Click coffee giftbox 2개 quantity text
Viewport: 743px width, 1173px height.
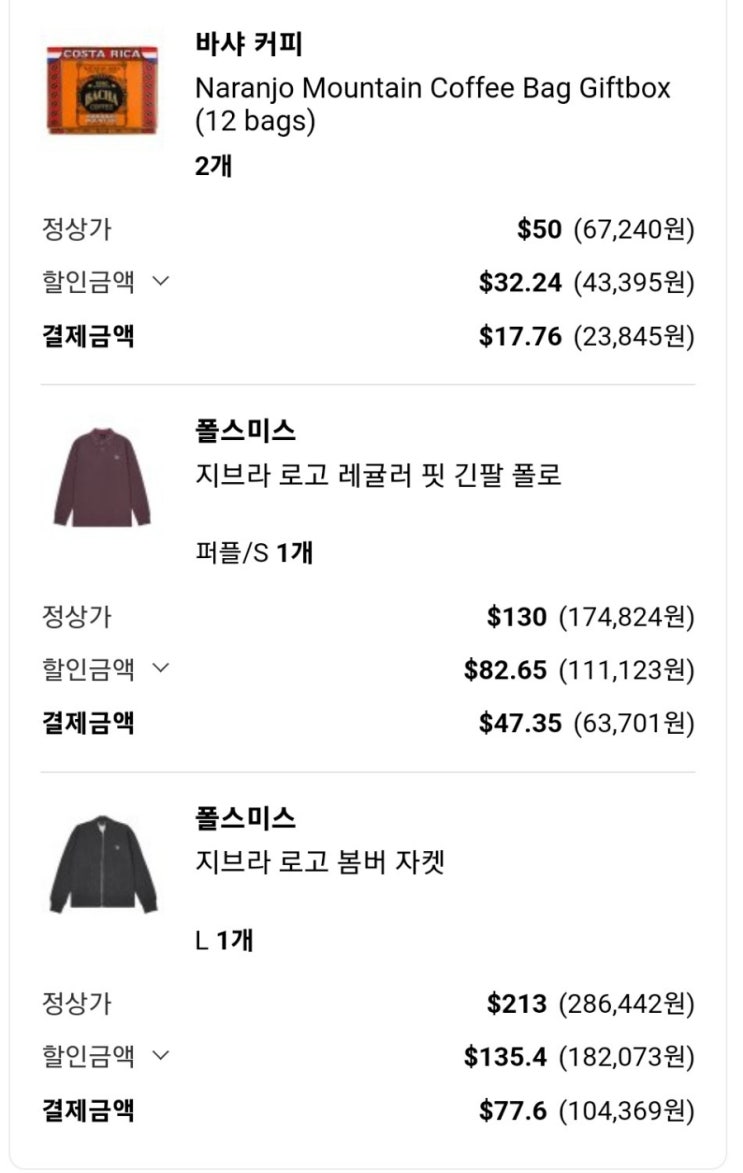coord(213,166)
